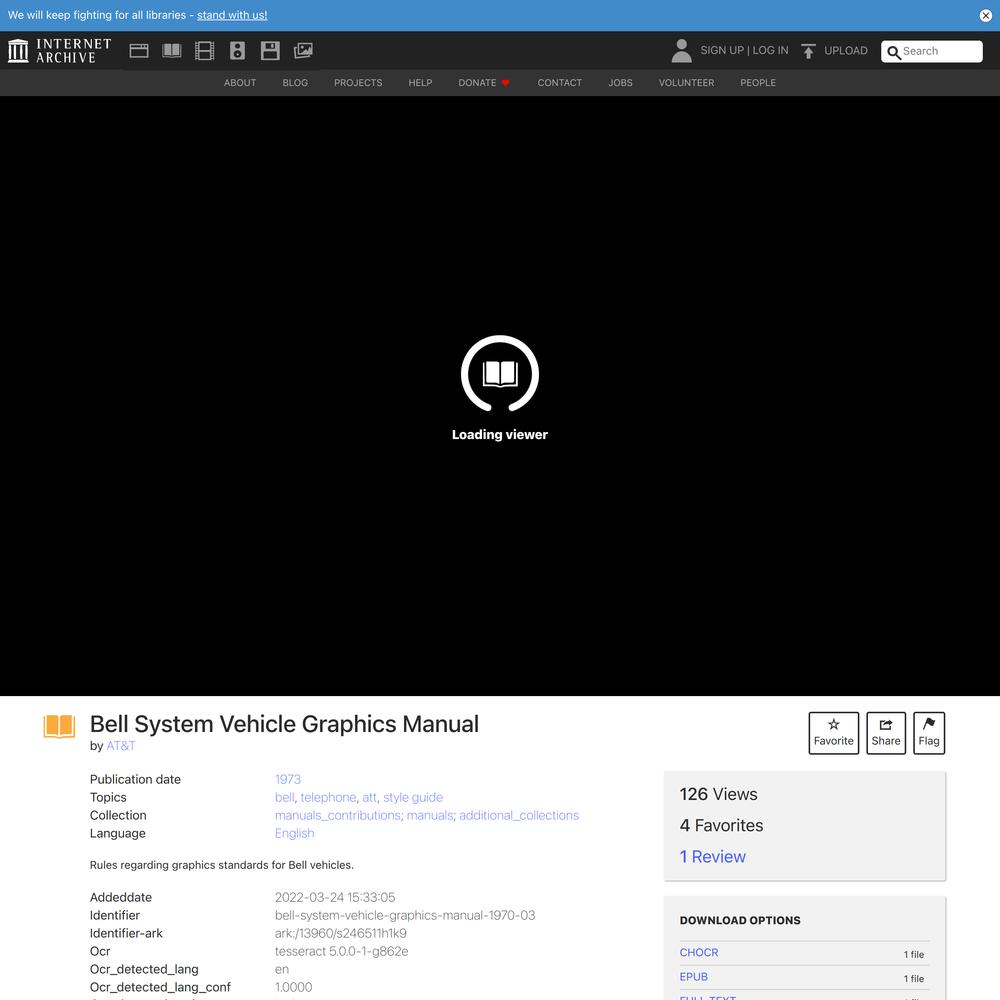This screenshot has height=1000, width=1000.
Task: Click the ark value 'ark:/13960/s246511h1k9'
Action: click(x=341, y=933)
